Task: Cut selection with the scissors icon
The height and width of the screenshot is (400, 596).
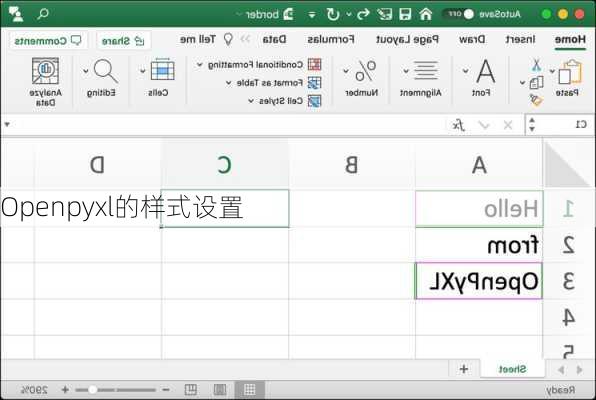Action: pos(536,65)
